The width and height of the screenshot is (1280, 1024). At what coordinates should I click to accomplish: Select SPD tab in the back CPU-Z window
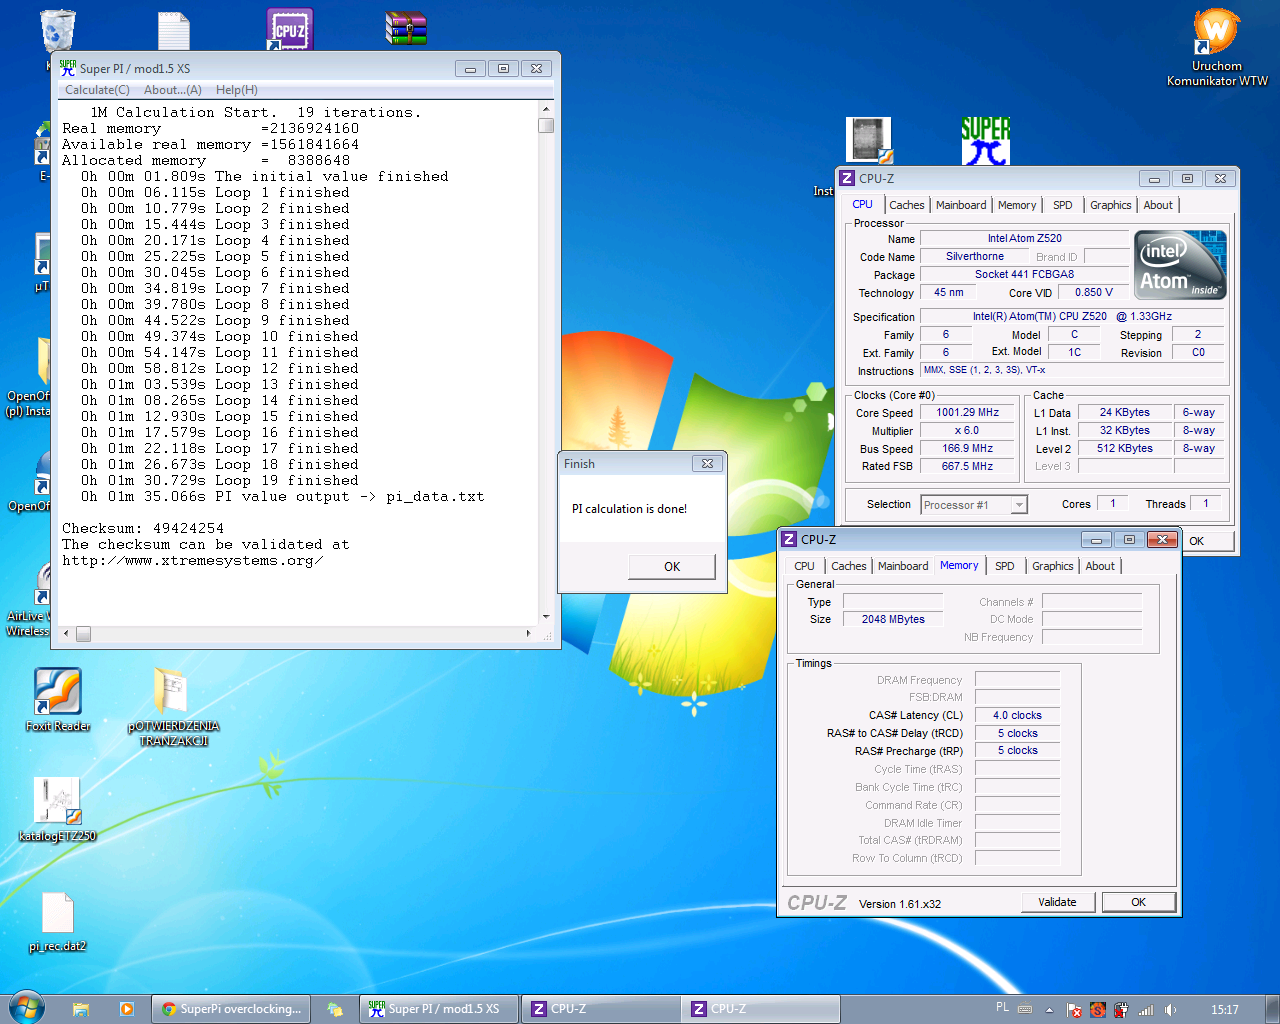pos(1062,205)
